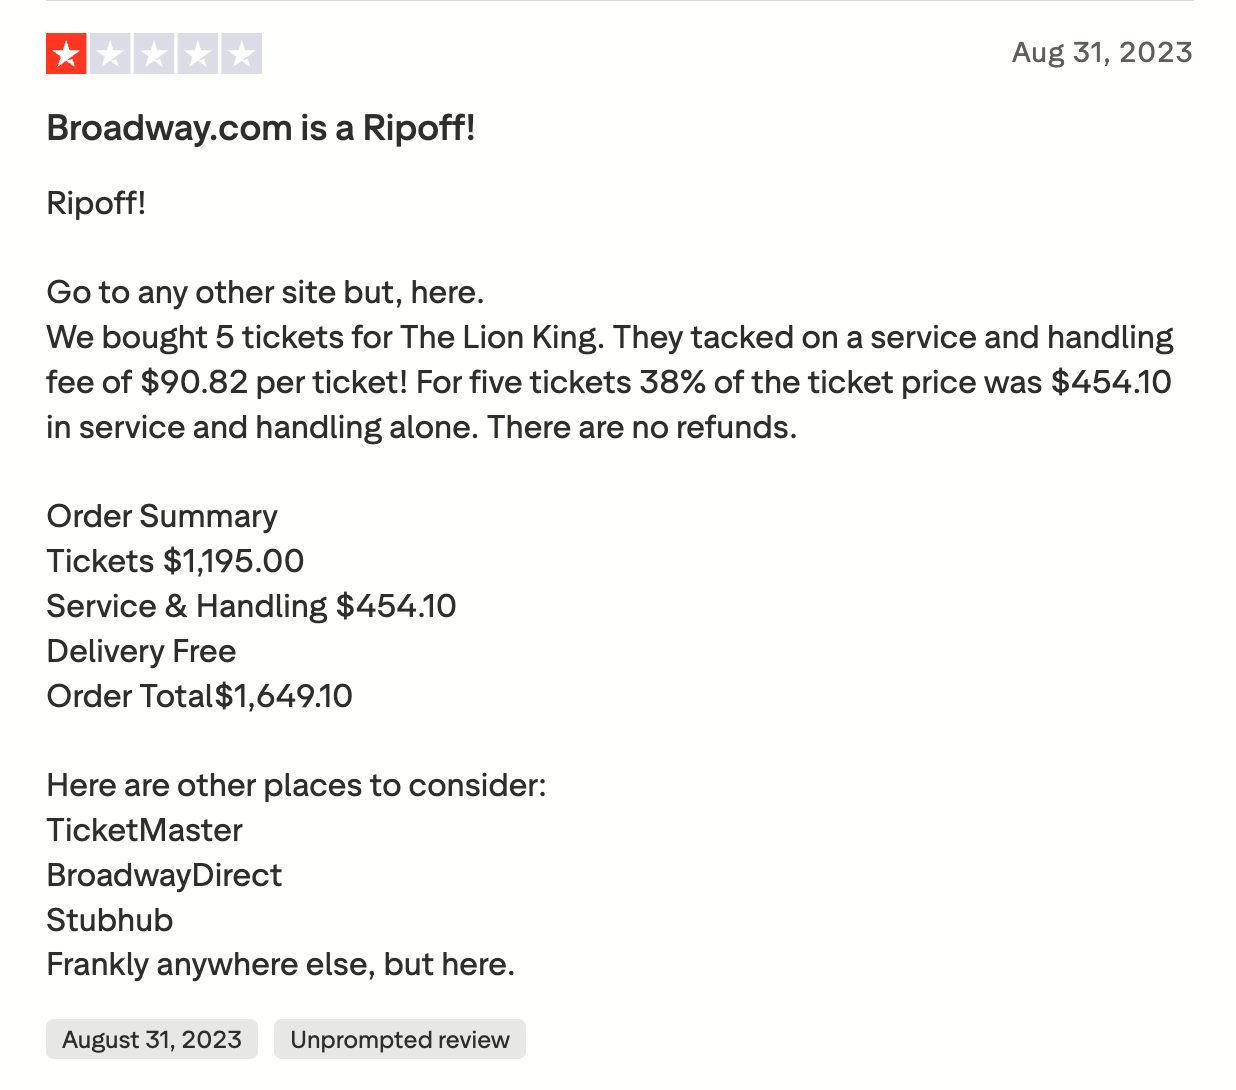Click the fourth gray rating star
The height and width of the screenshot is (1090, 1236).
198,54
